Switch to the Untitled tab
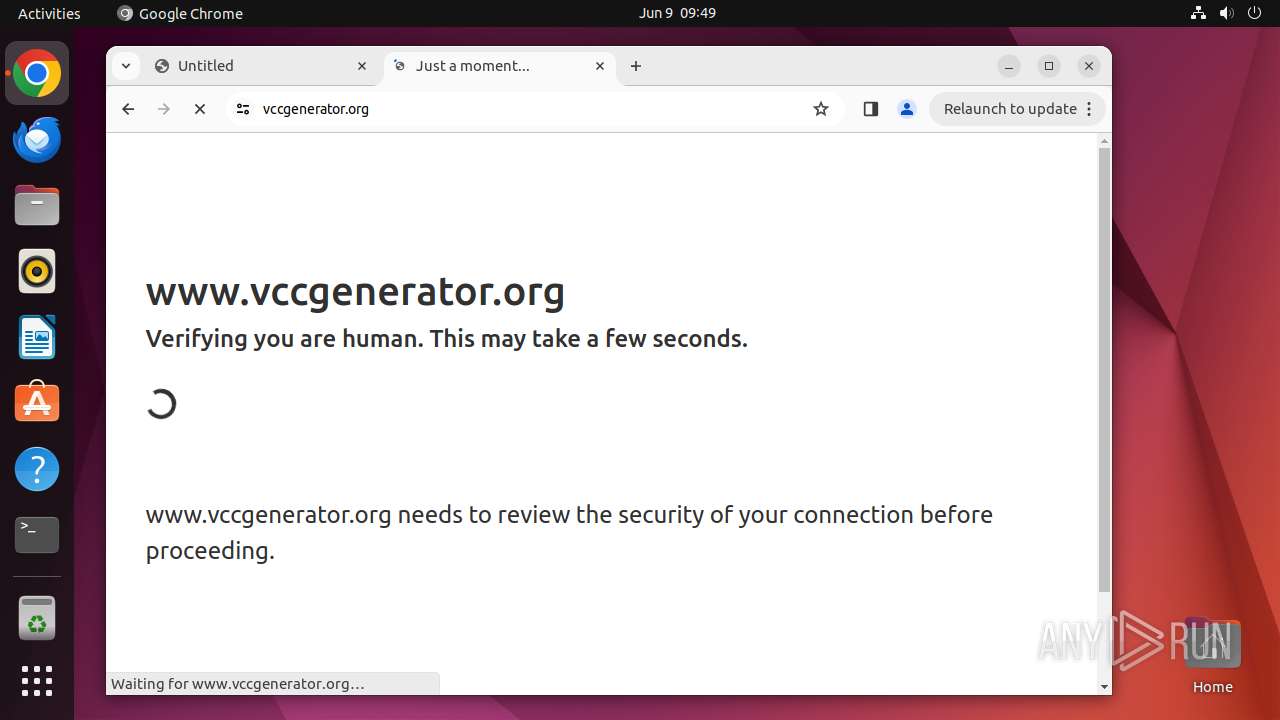The width and height of the screenshot is (1280, 720). pos(260,66)
